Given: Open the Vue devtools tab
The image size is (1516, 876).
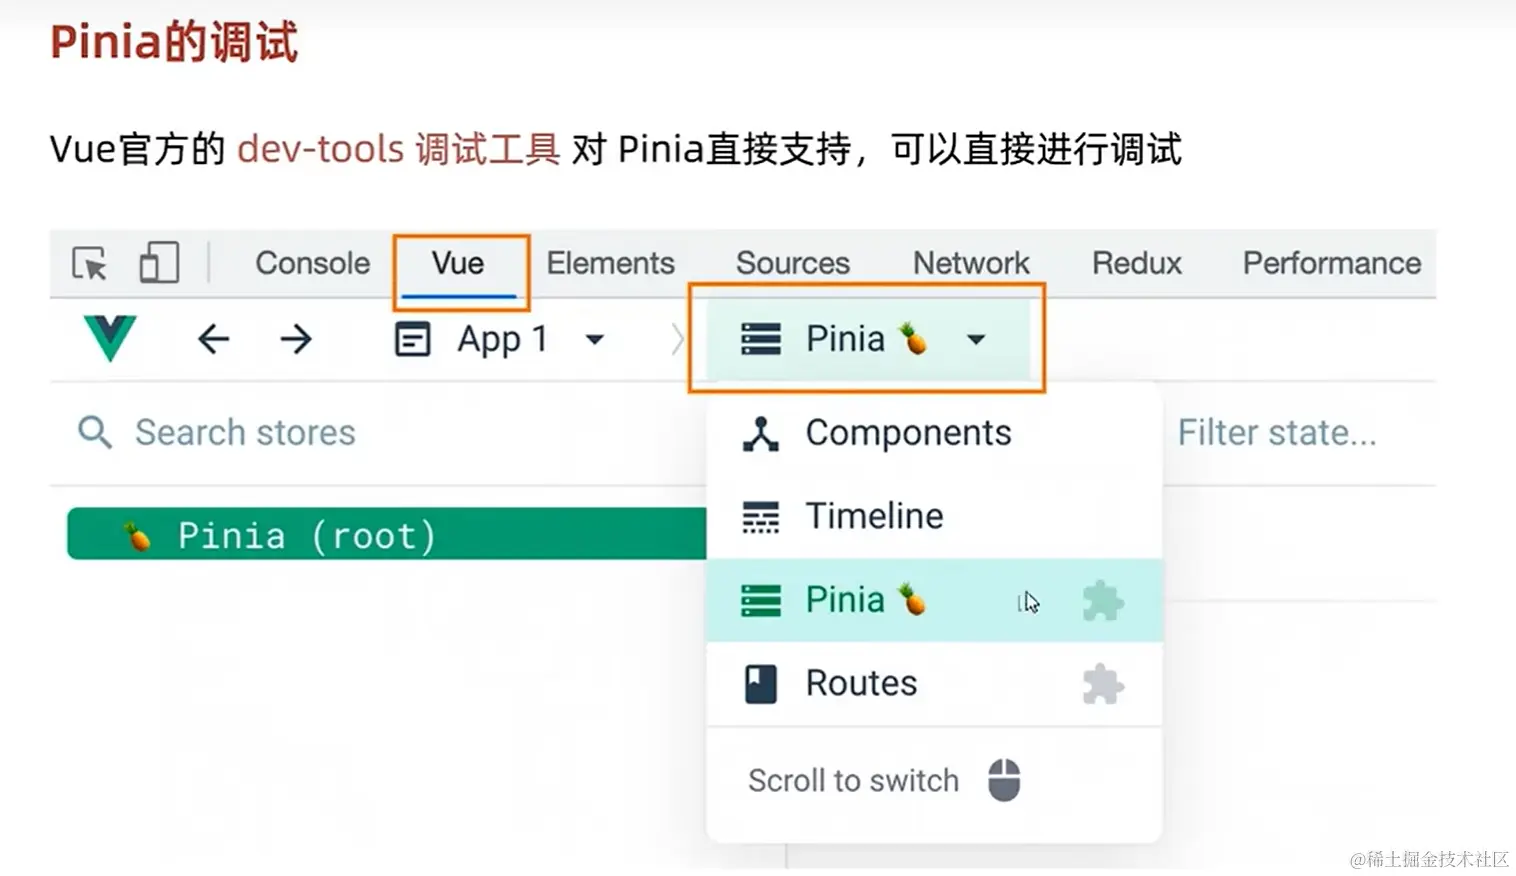Looking at the screenshot, I should click(x=458, y=263).
